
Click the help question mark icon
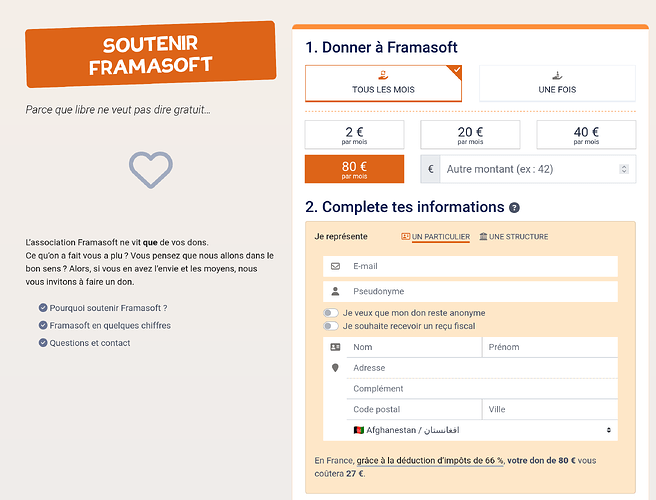514,208
